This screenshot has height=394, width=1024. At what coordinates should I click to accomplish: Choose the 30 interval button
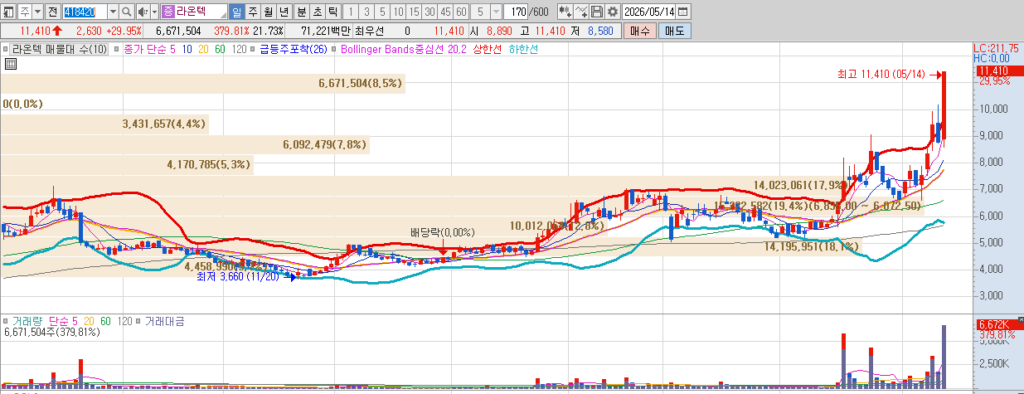(429, 12)
